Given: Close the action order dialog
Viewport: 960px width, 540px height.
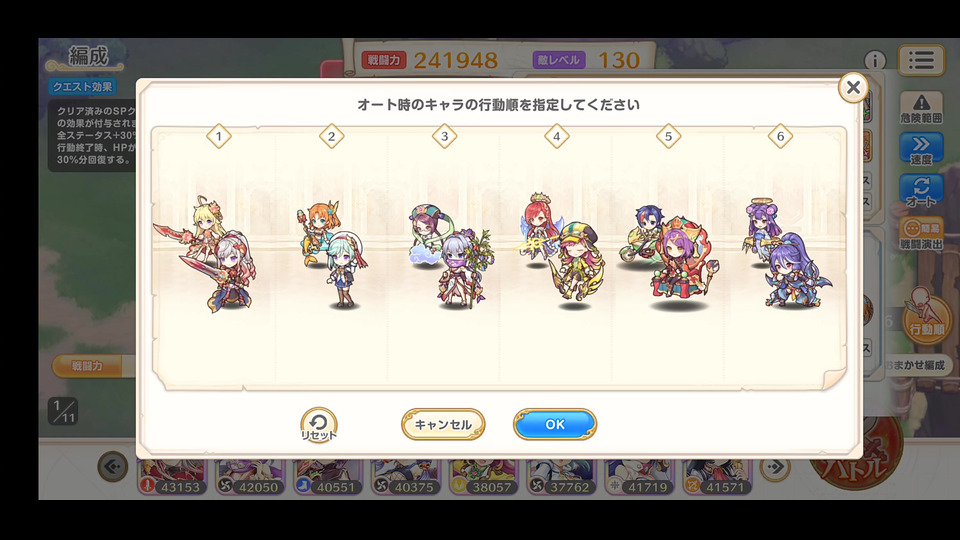Looking at the screenshot, I should click(x=853, y=88).
